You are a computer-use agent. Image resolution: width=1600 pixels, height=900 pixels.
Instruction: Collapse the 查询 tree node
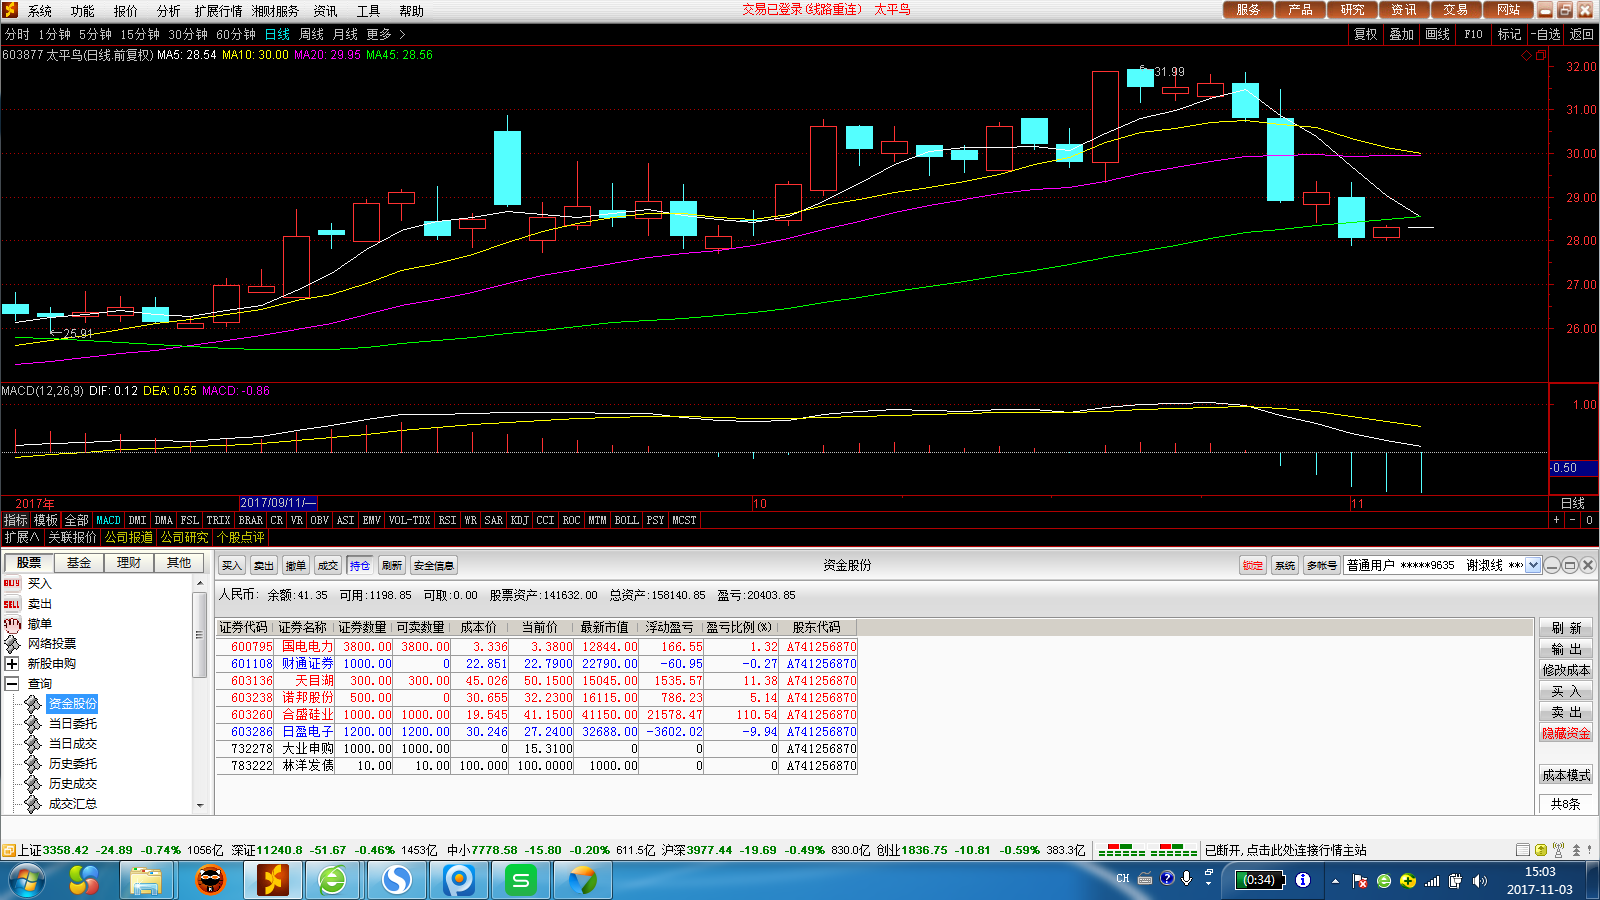tap(12, 684)
